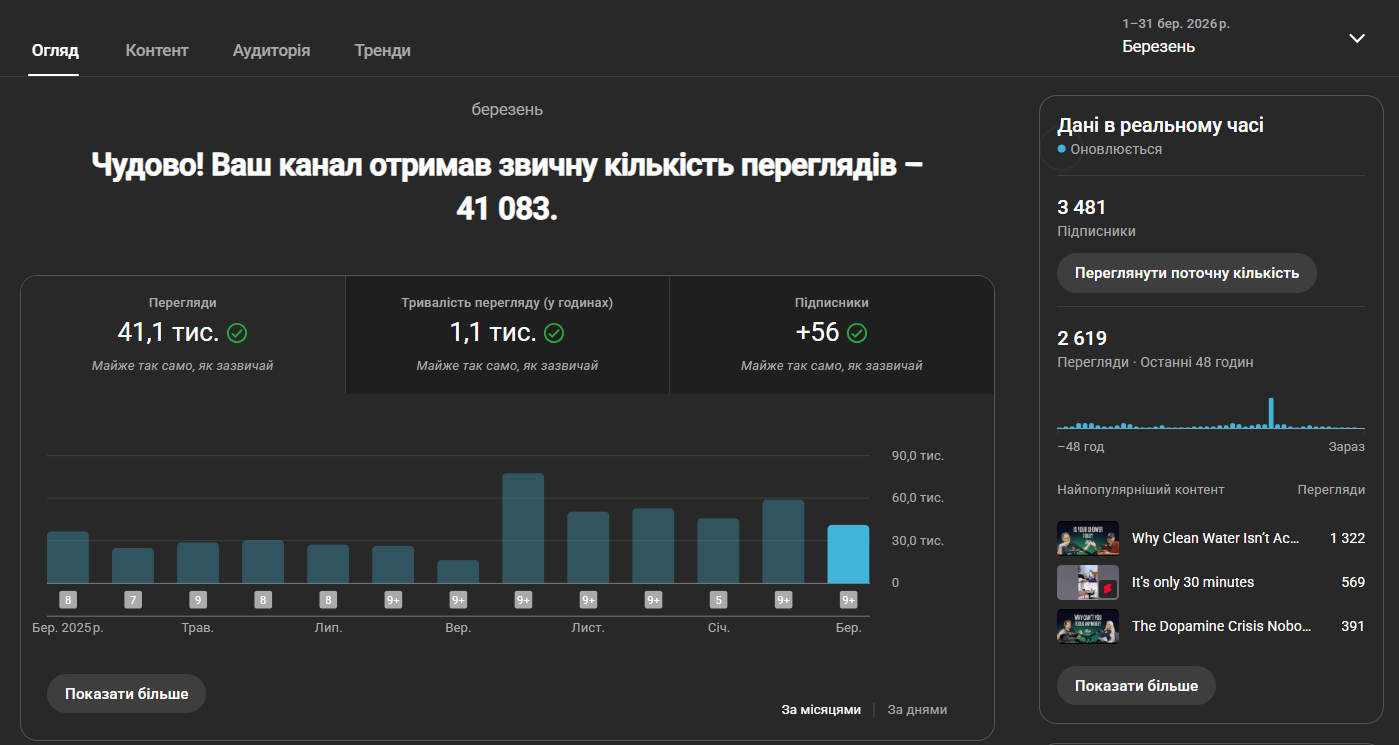The image size is (1399, 745).
Task: Open the Аудиторія tab
Action: click(x=271, y=50)
